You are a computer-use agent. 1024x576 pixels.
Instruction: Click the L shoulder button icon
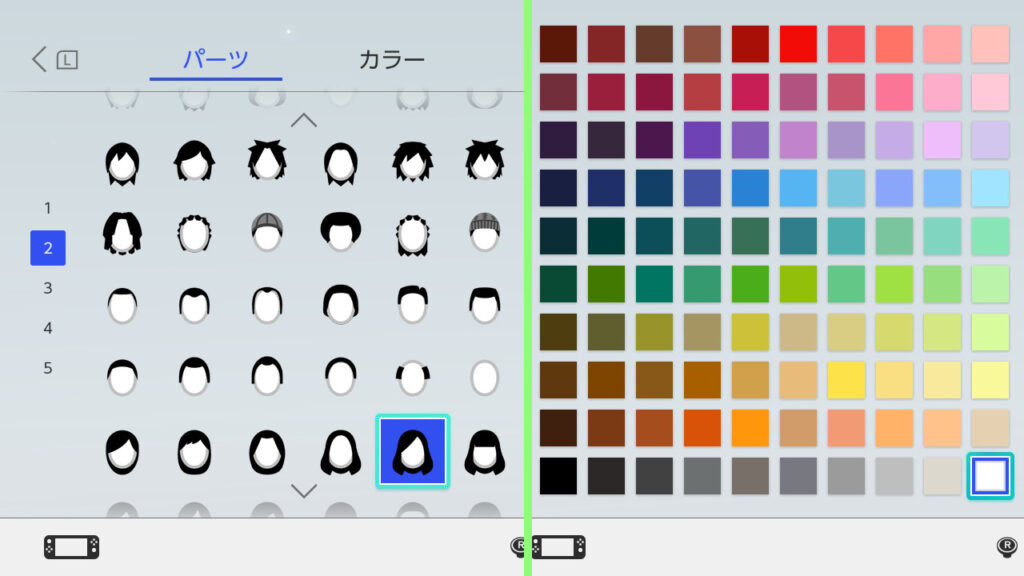coord(67,60)
